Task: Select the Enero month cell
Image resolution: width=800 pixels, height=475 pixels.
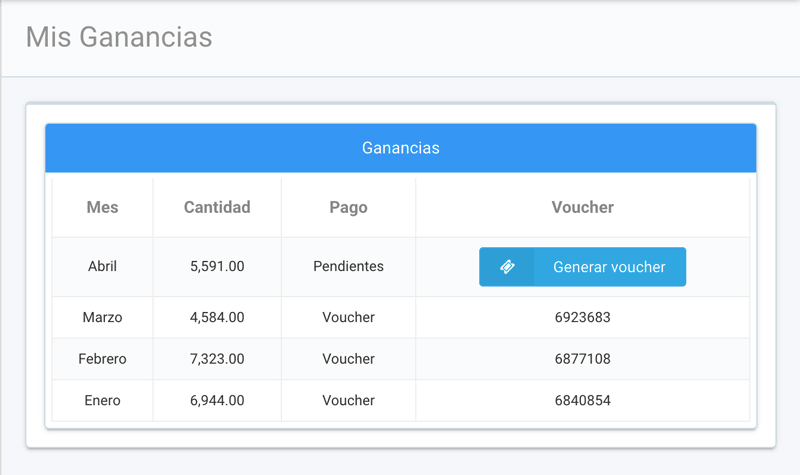Action: 103,401
